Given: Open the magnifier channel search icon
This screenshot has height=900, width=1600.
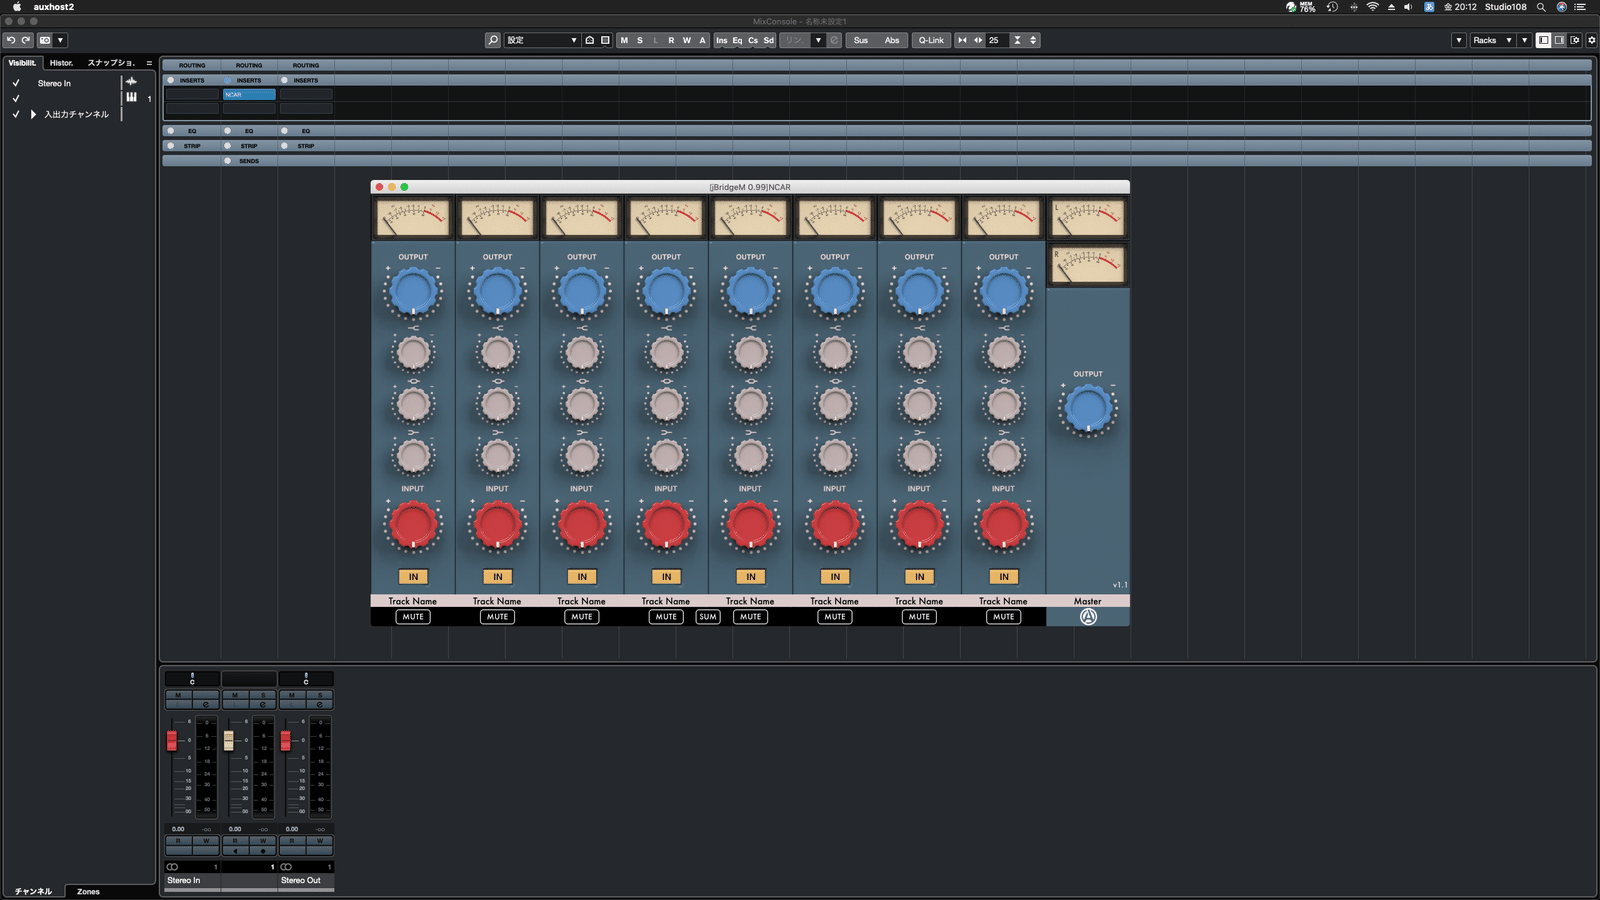Looking at the screenshot, I should pos(493,40).
